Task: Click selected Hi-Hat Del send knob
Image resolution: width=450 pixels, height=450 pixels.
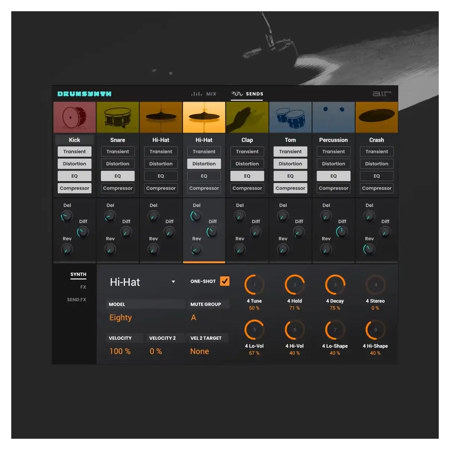Action: (x=196, y=216)
